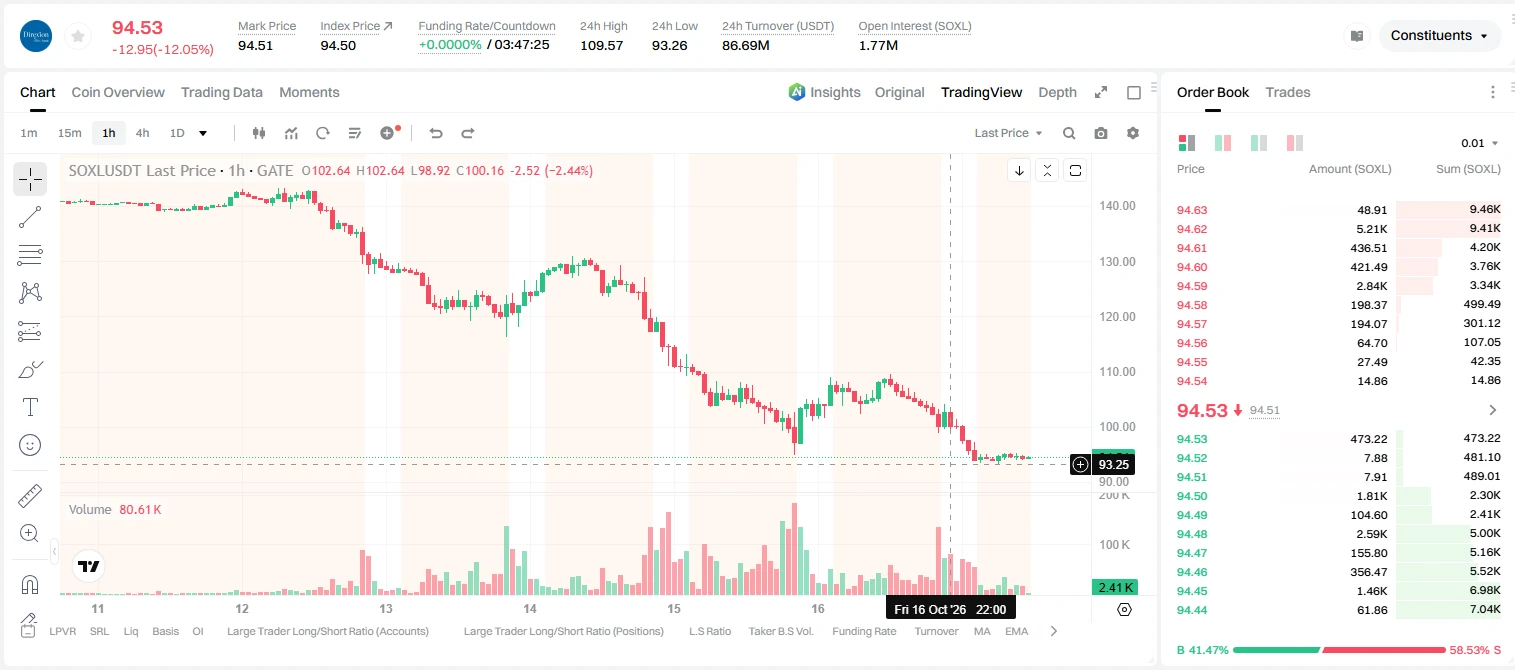Select the trend line drawing tool
The height and width of the screenshot is (670, 1515).
point(30,217)
